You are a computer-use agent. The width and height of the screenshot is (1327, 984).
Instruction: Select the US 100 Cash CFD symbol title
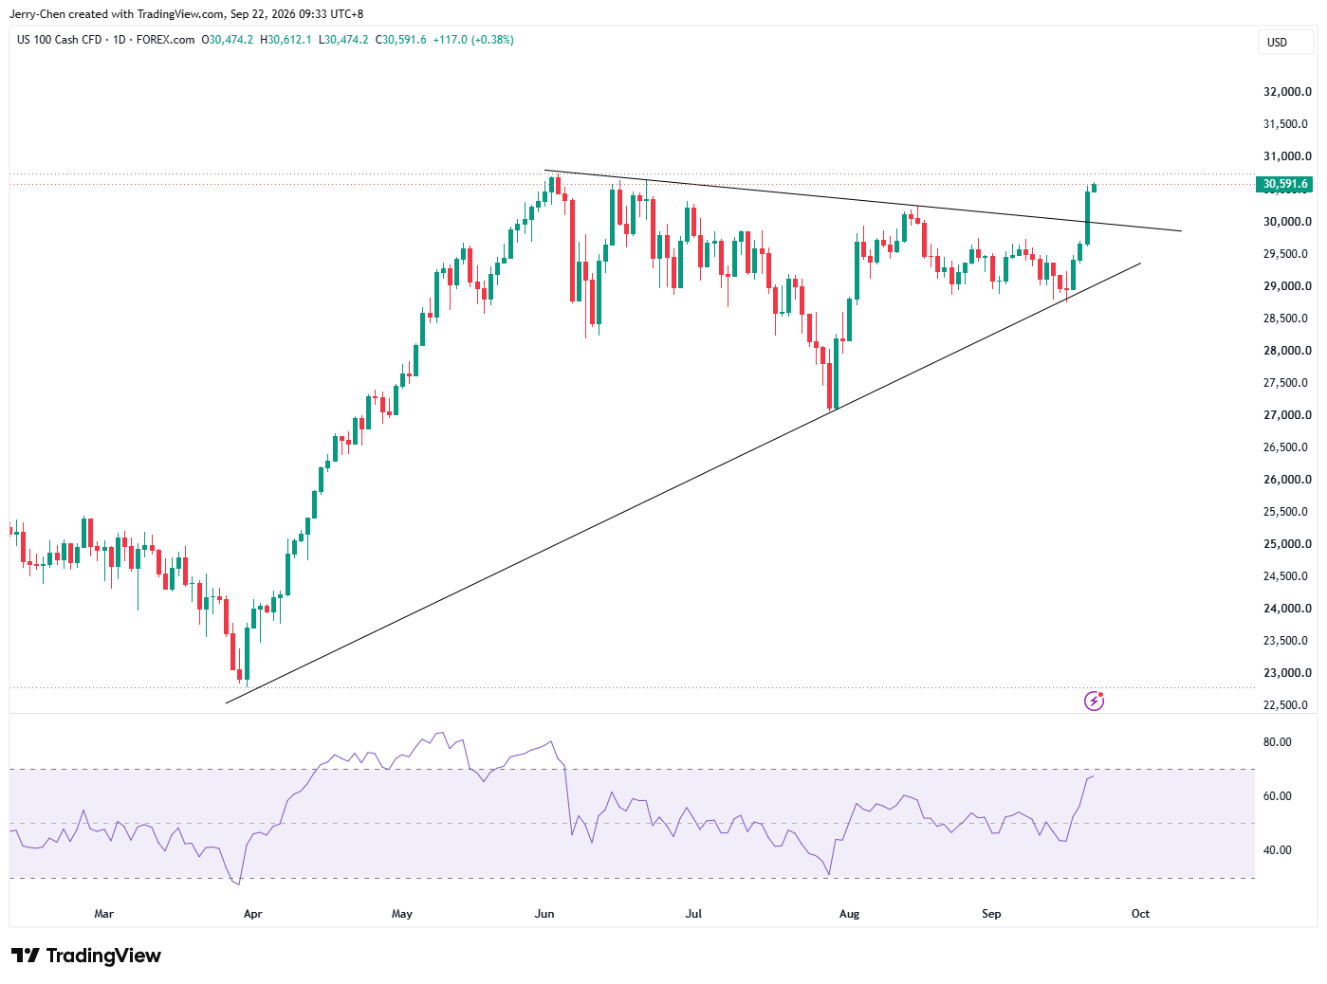point(60,40)
